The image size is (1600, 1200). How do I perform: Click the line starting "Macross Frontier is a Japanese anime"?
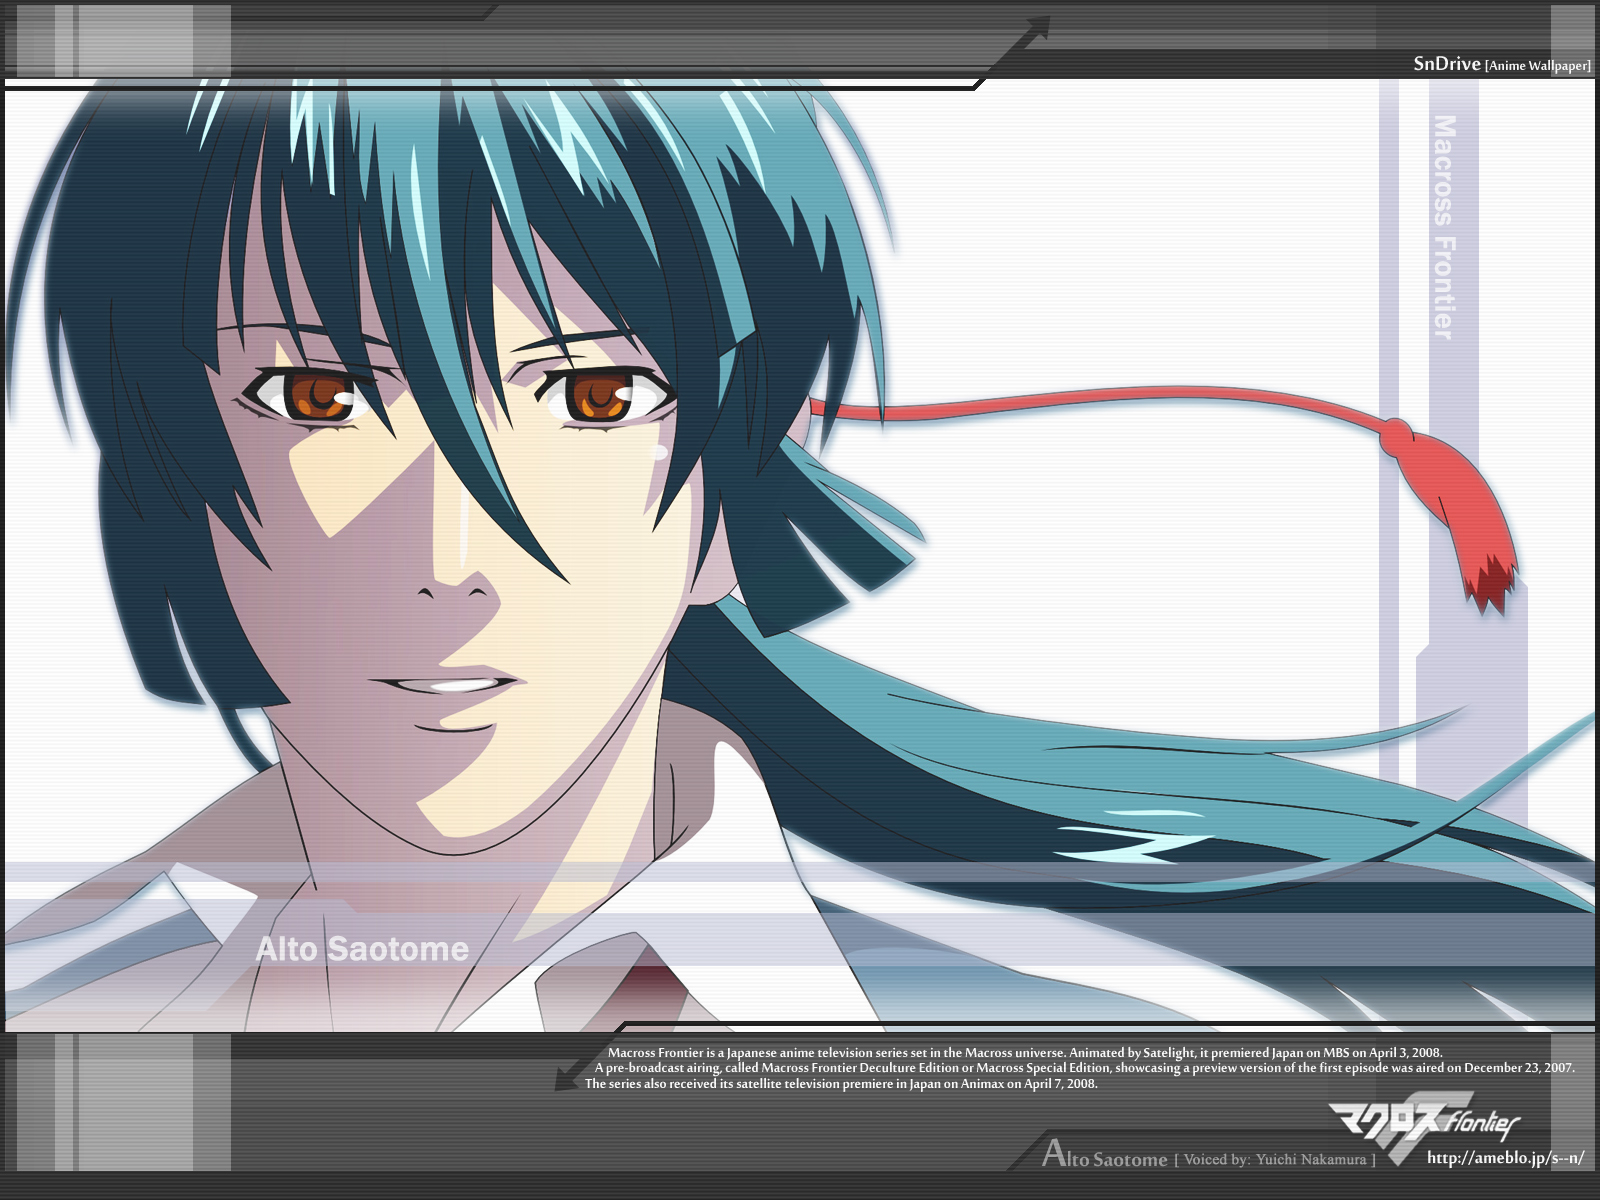1025,1052
